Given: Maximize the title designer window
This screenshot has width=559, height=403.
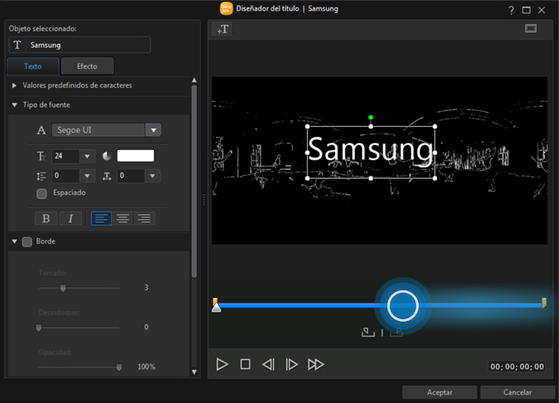Looking at the screenshot, I should pos(526,10).
